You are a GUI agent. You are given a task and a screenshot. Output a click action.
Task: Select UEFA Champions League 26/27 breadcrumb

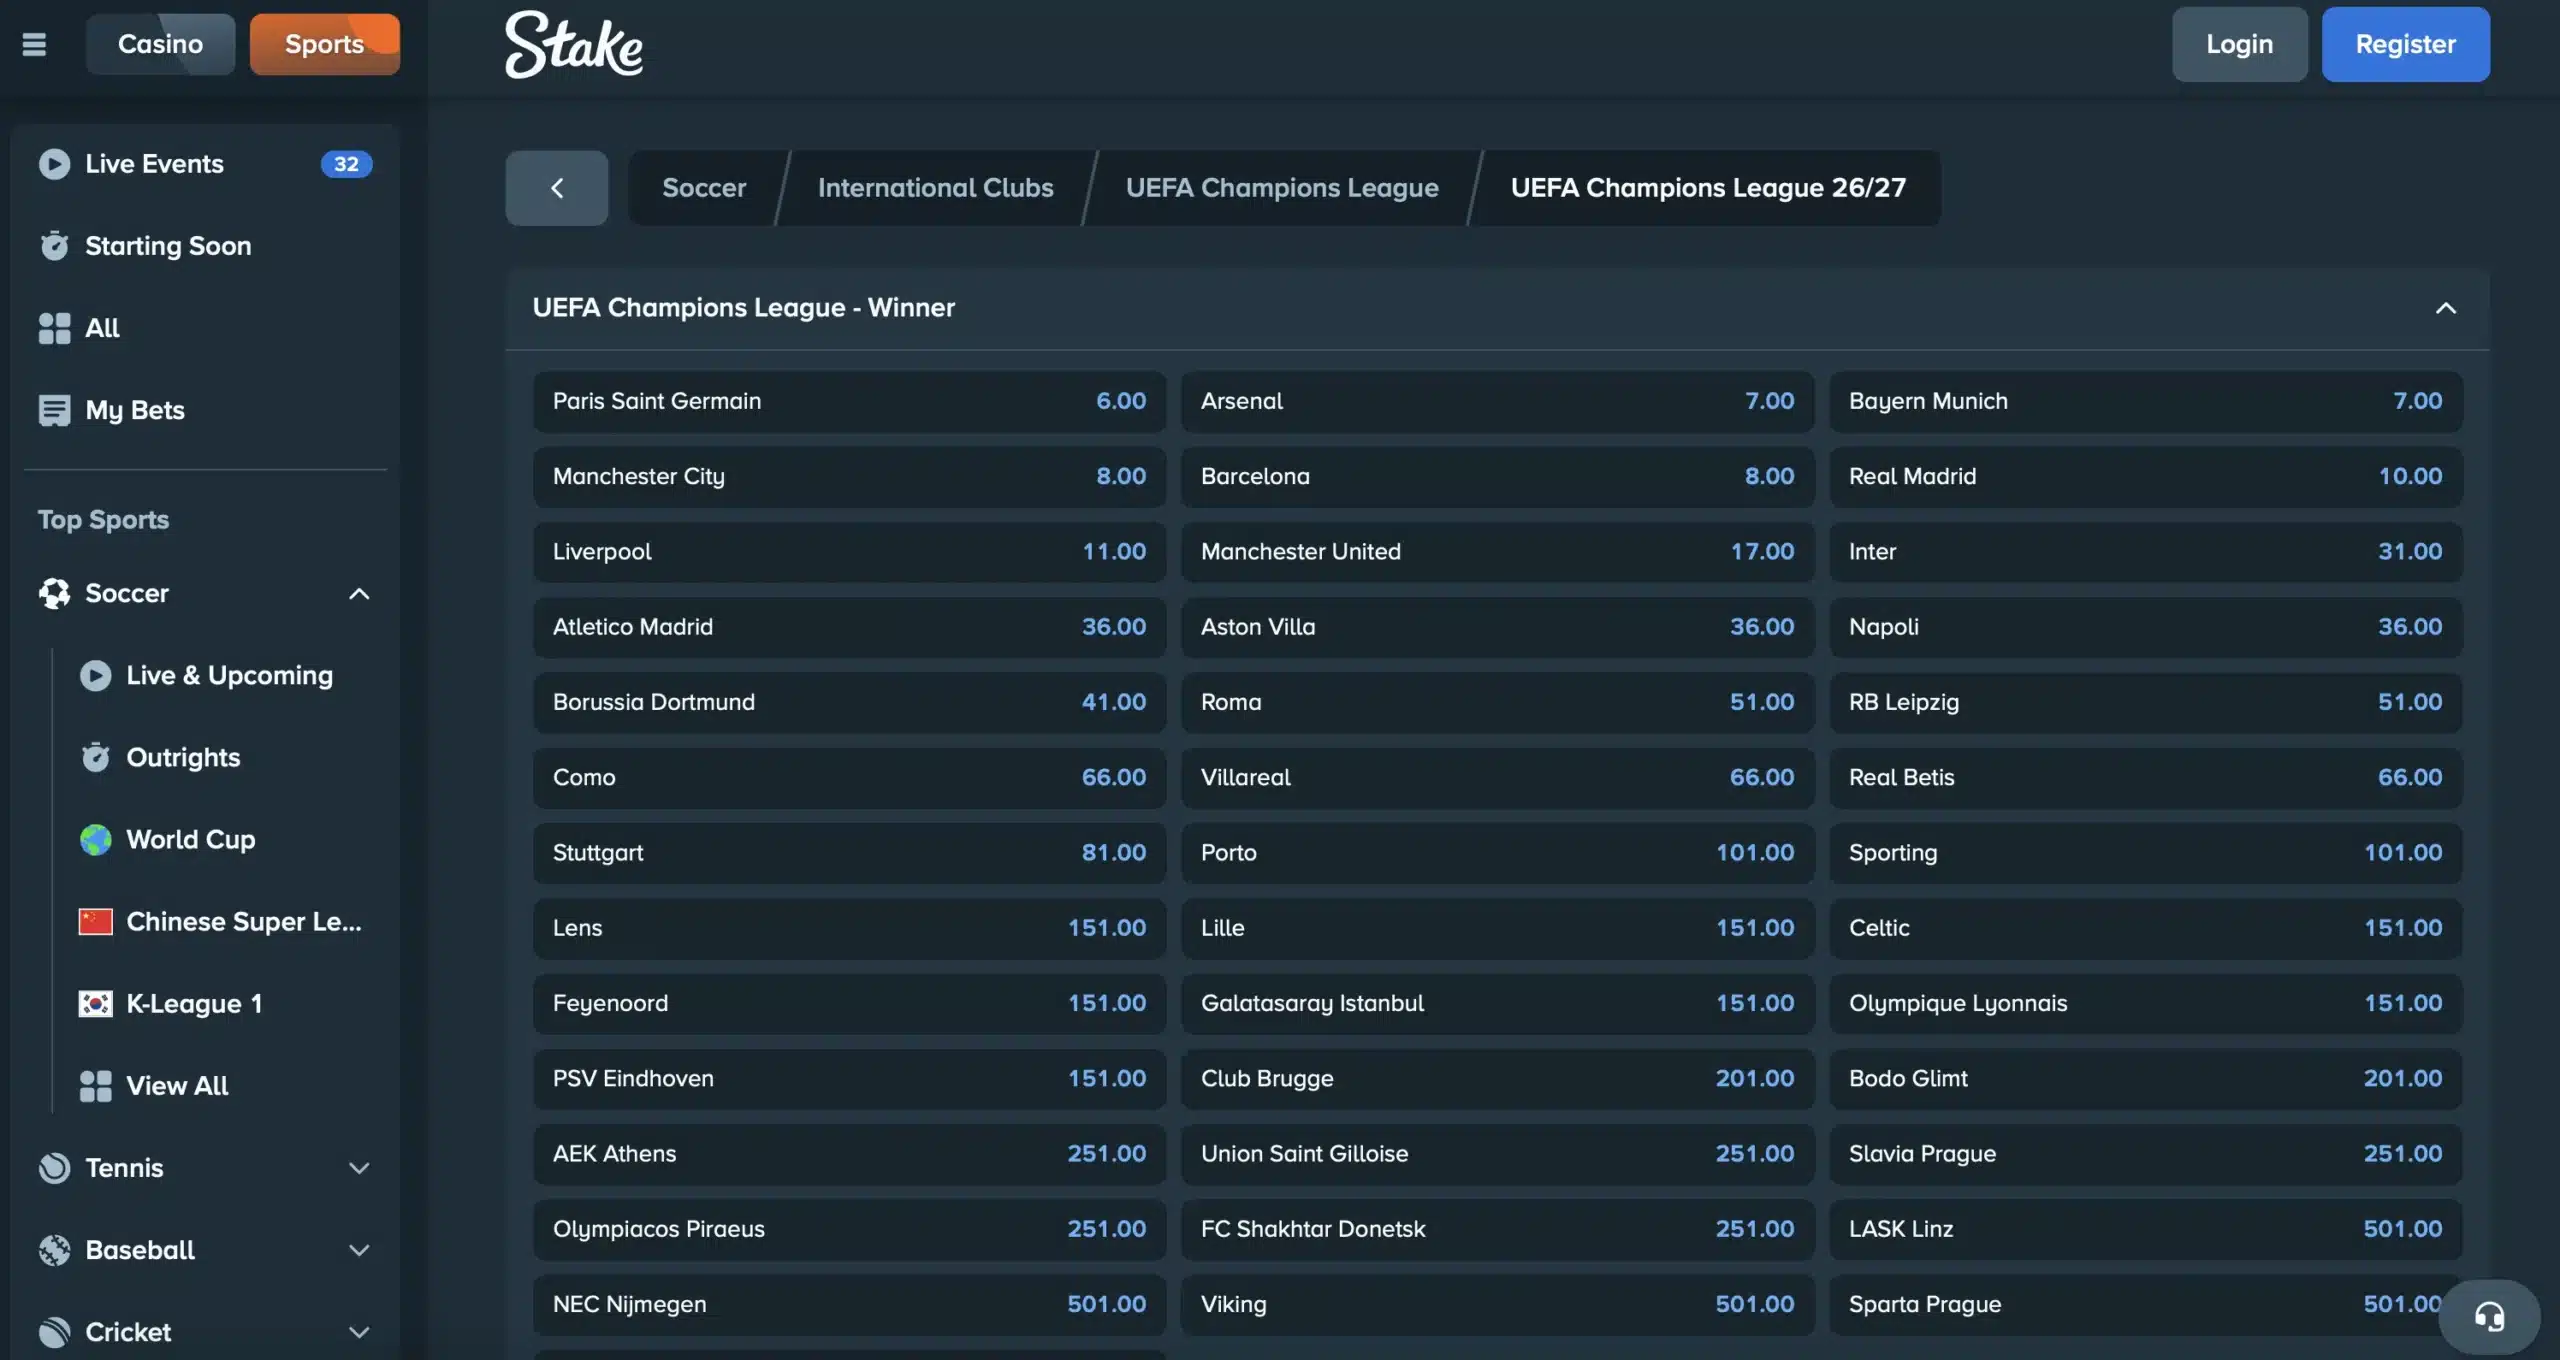(x=1708, y=188)
